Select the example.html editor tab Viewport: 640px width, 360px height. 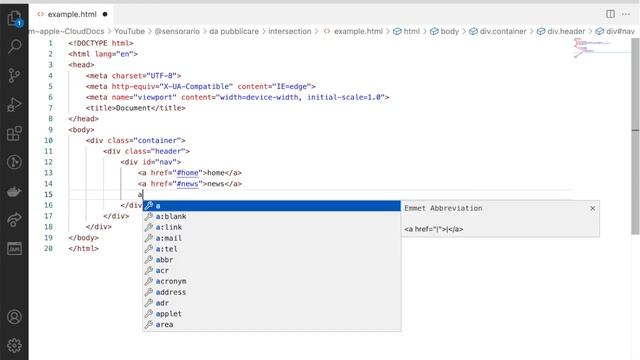coord(72,14)
